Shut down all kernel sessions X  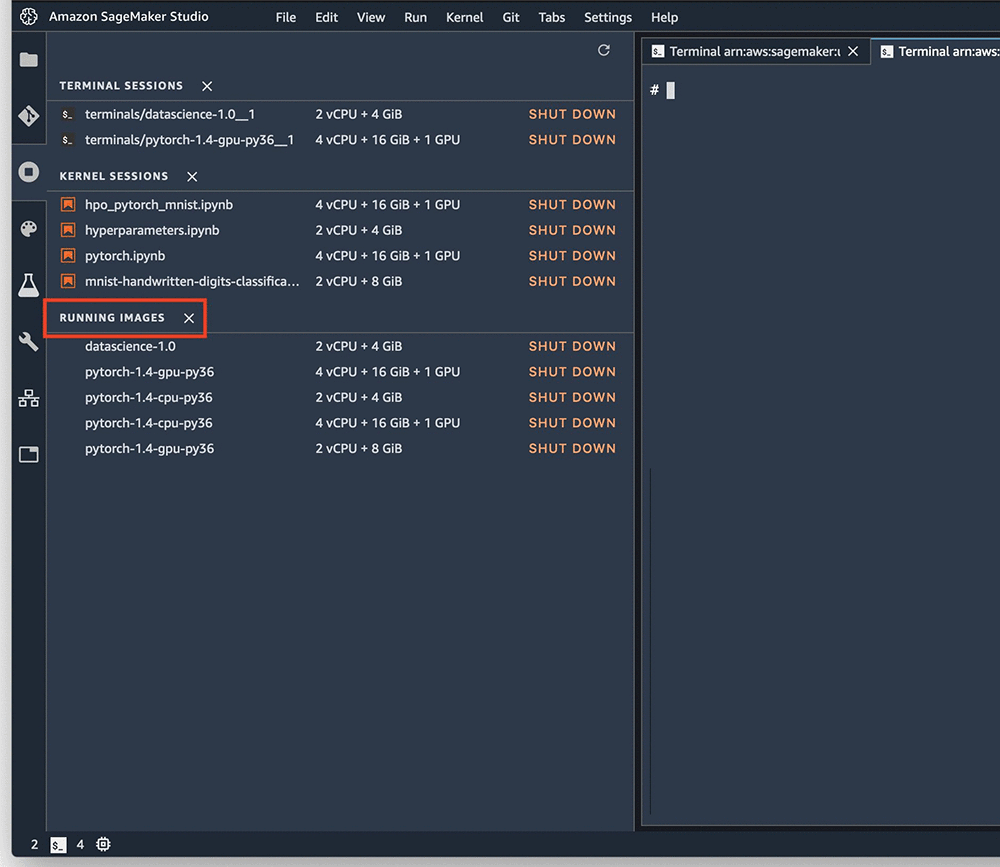[192, 177]
